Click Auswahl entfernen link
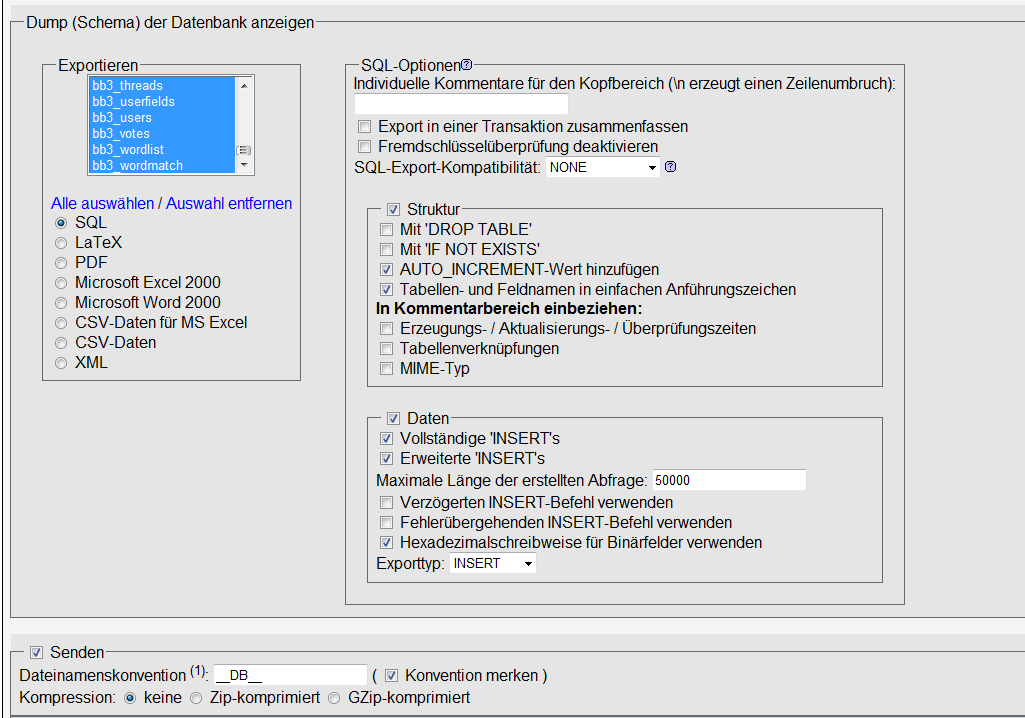 coord(229,203)
